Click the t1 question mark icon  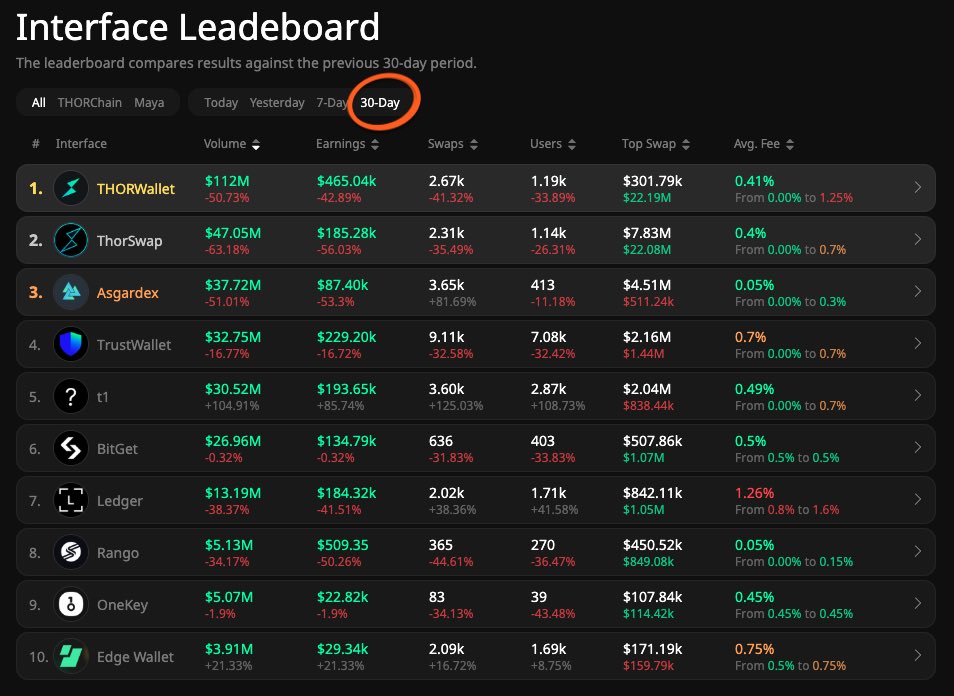(x=71, y=397)
